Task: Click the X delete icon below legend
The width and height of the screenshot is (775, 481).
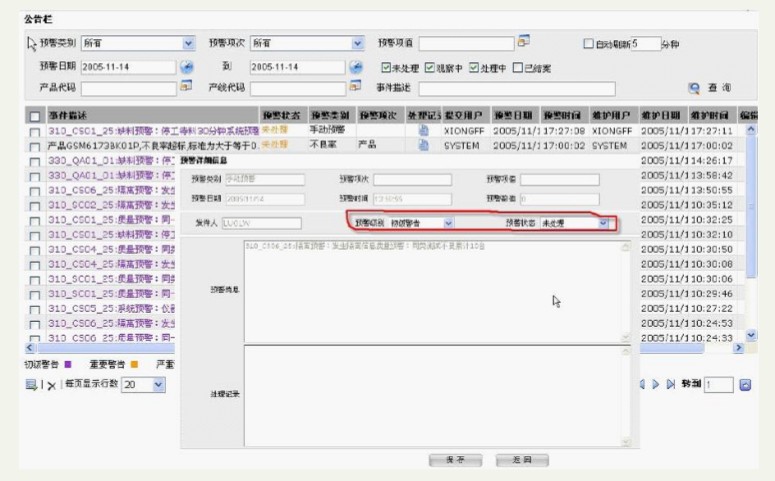Action: (51, 386)
